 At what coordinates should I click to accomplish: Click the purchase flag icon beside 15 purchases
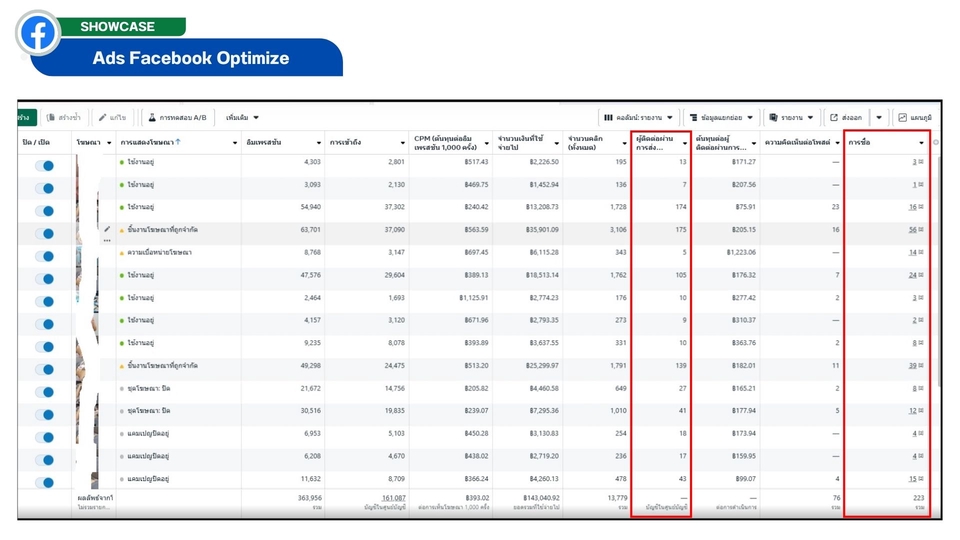pos(921,479)
